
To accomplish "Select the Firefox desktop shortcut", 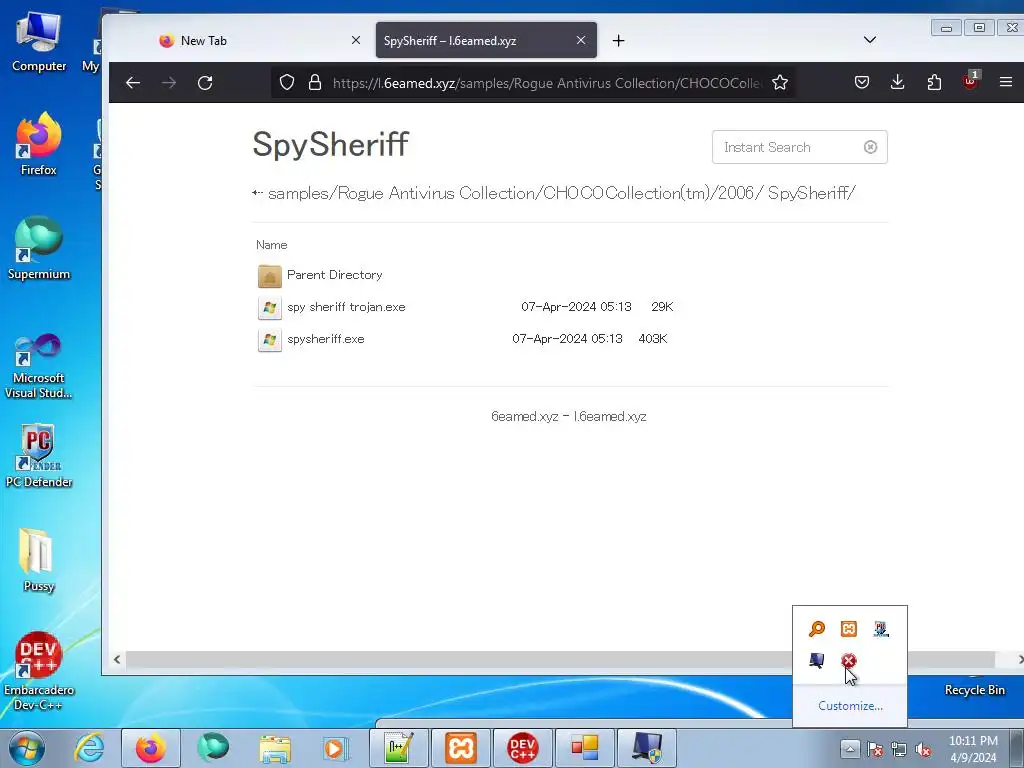I will (39, 144).
